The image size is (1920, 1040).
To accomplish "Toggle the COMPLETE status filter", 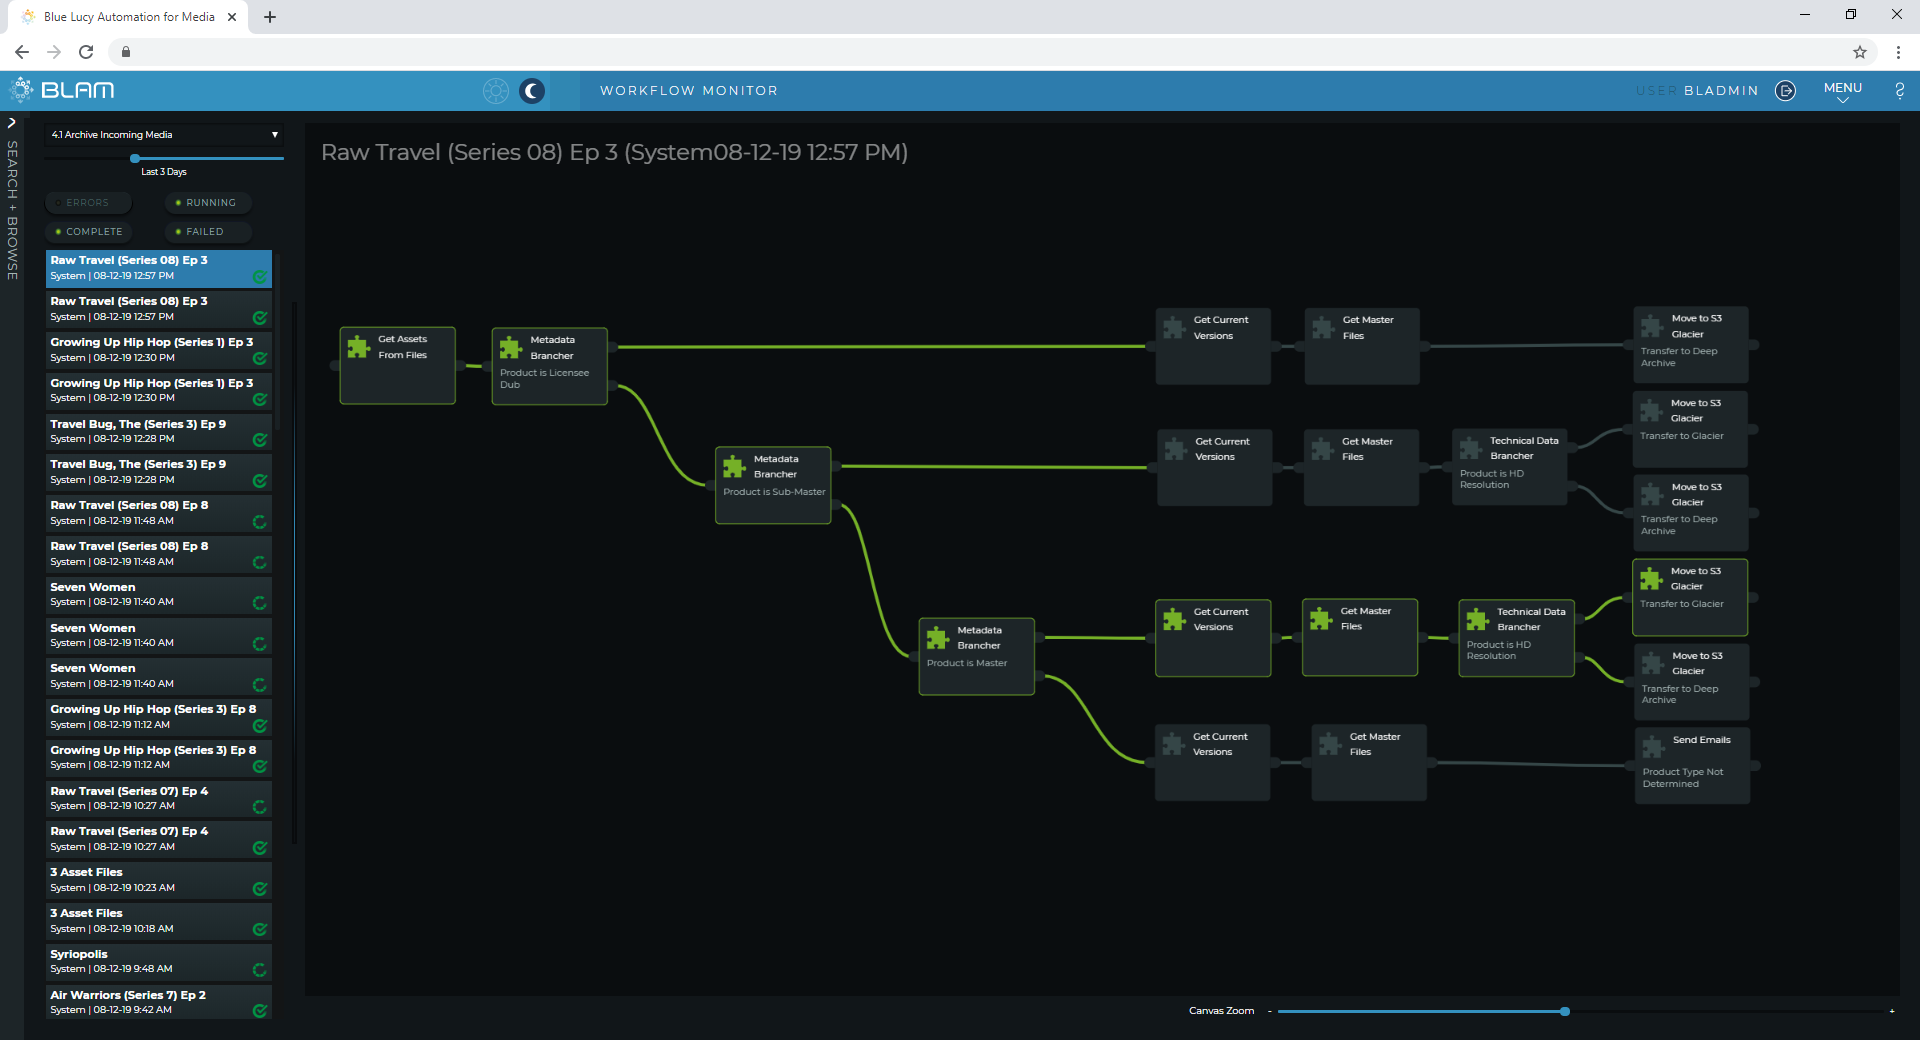I will (89, 232).
